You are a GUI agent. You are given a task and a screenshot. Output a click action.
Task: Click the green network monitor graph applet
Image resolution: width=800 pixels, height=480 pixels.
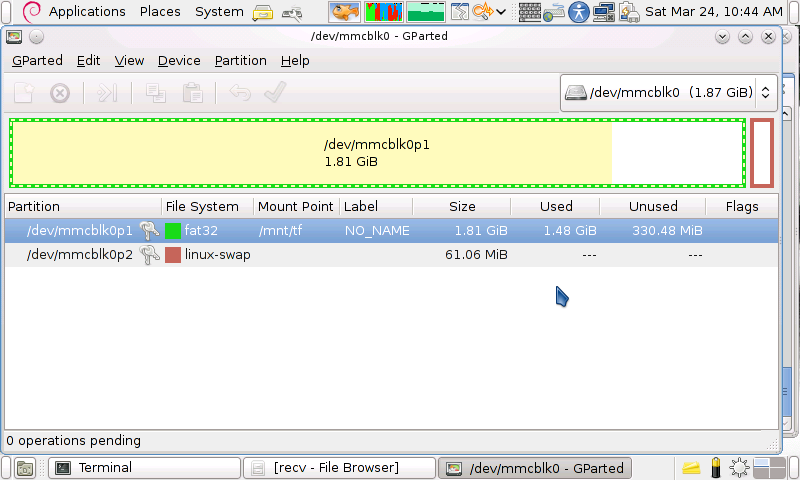point(426,11)
